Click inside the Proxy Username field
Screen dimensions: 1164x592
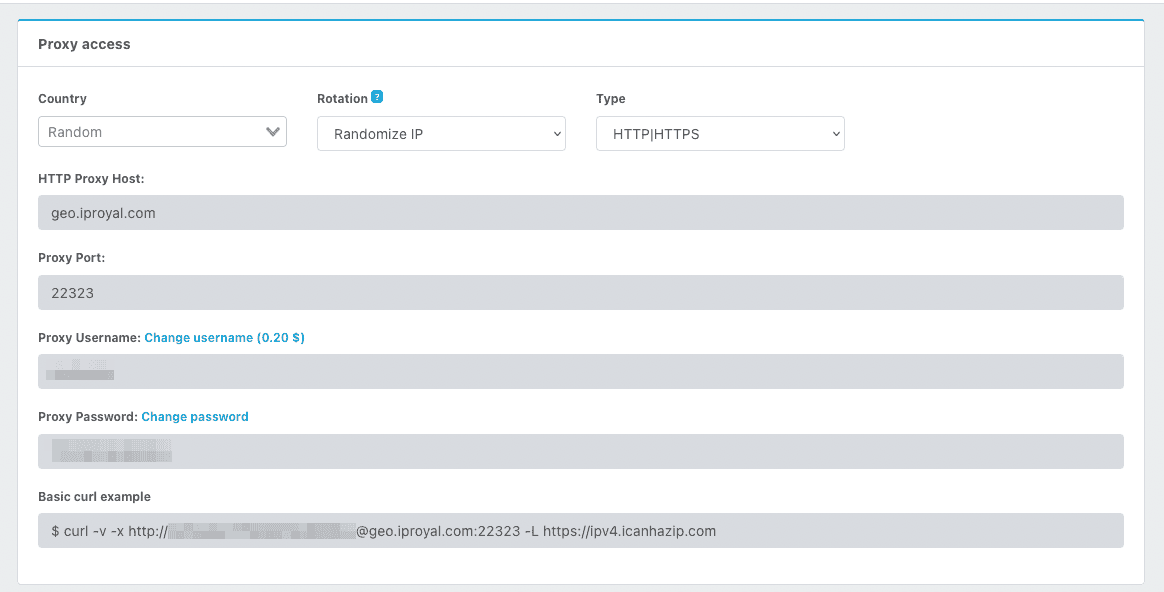pos(580,371)
